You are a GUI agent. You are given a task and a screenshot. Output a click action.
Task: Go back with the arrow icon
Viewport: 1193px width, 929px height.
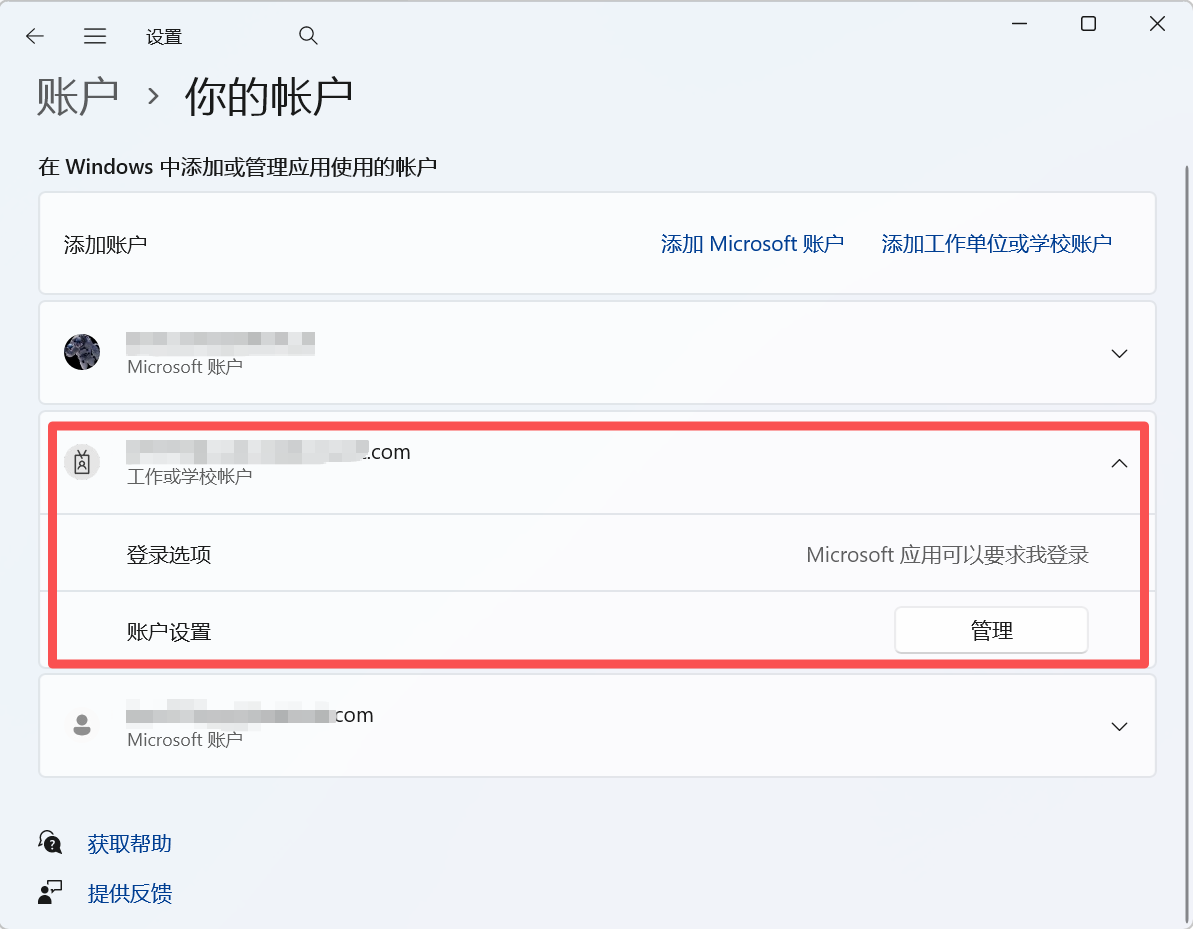point(35,36)
